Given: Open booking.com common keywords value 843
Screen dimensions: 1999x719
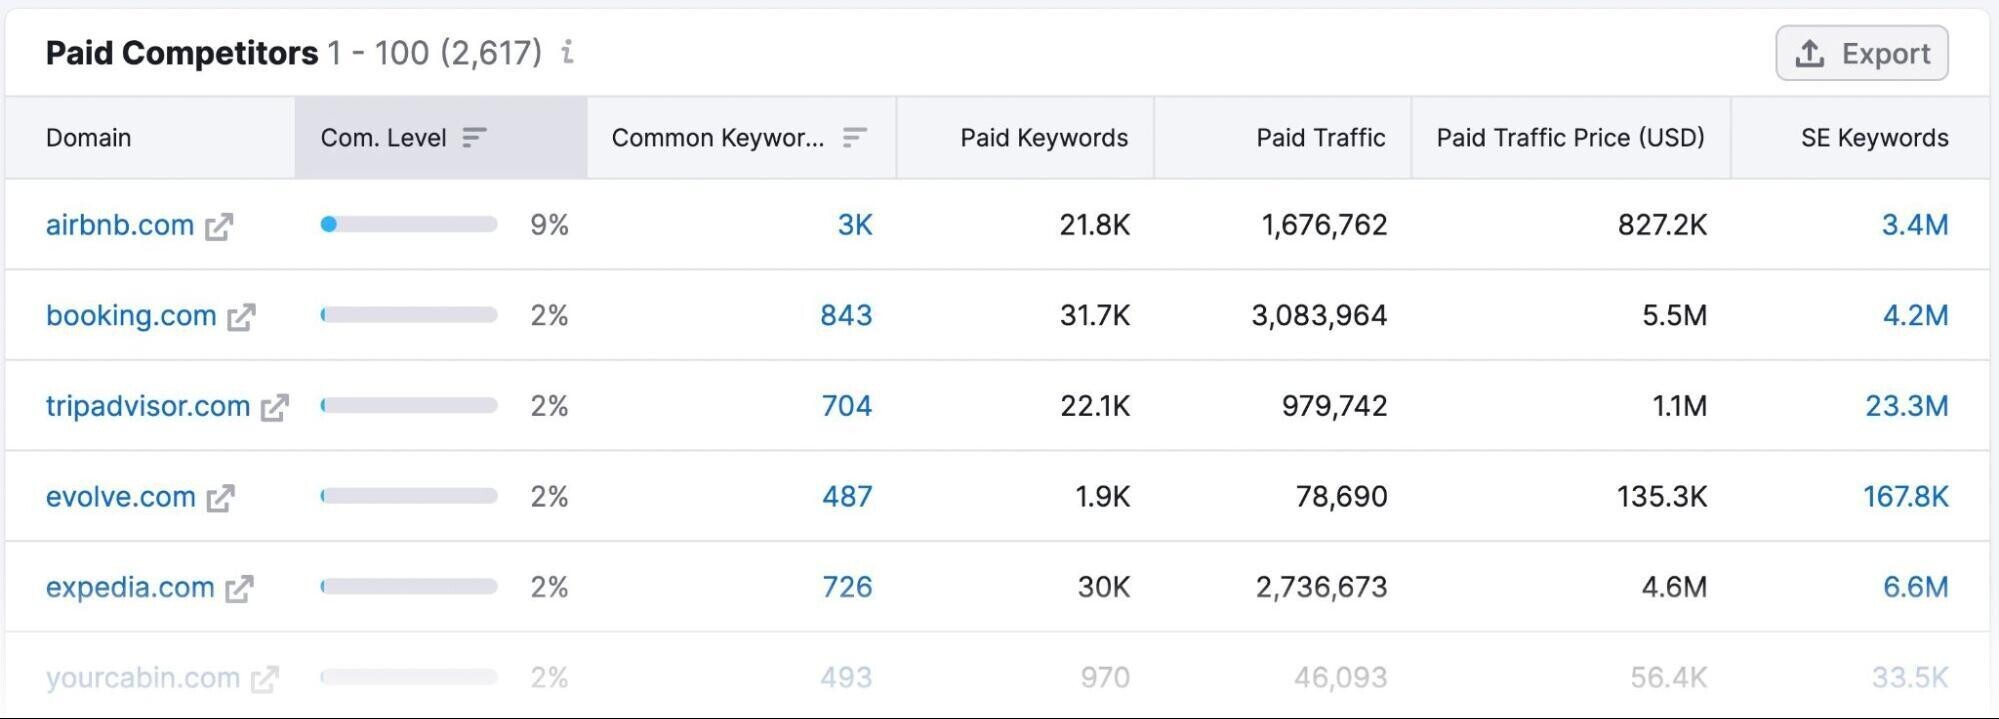Looking at the screenshot, I should [846, 316].
